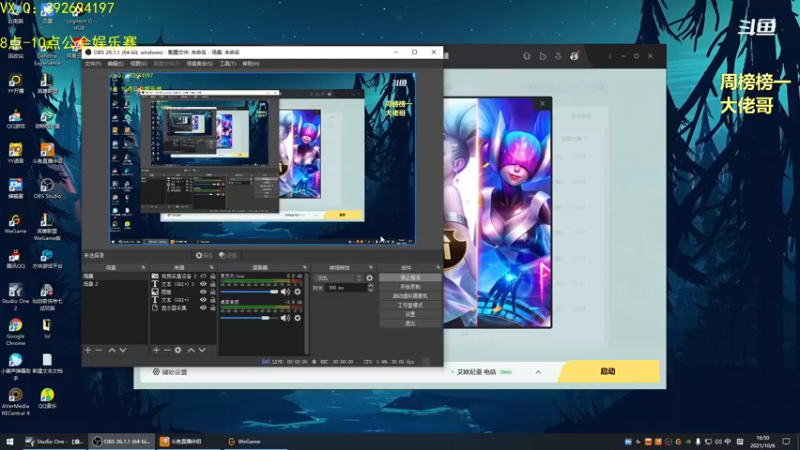Screen dimensions: 800x450
Task: Add a new scene with the plus button
Action: 88,350
